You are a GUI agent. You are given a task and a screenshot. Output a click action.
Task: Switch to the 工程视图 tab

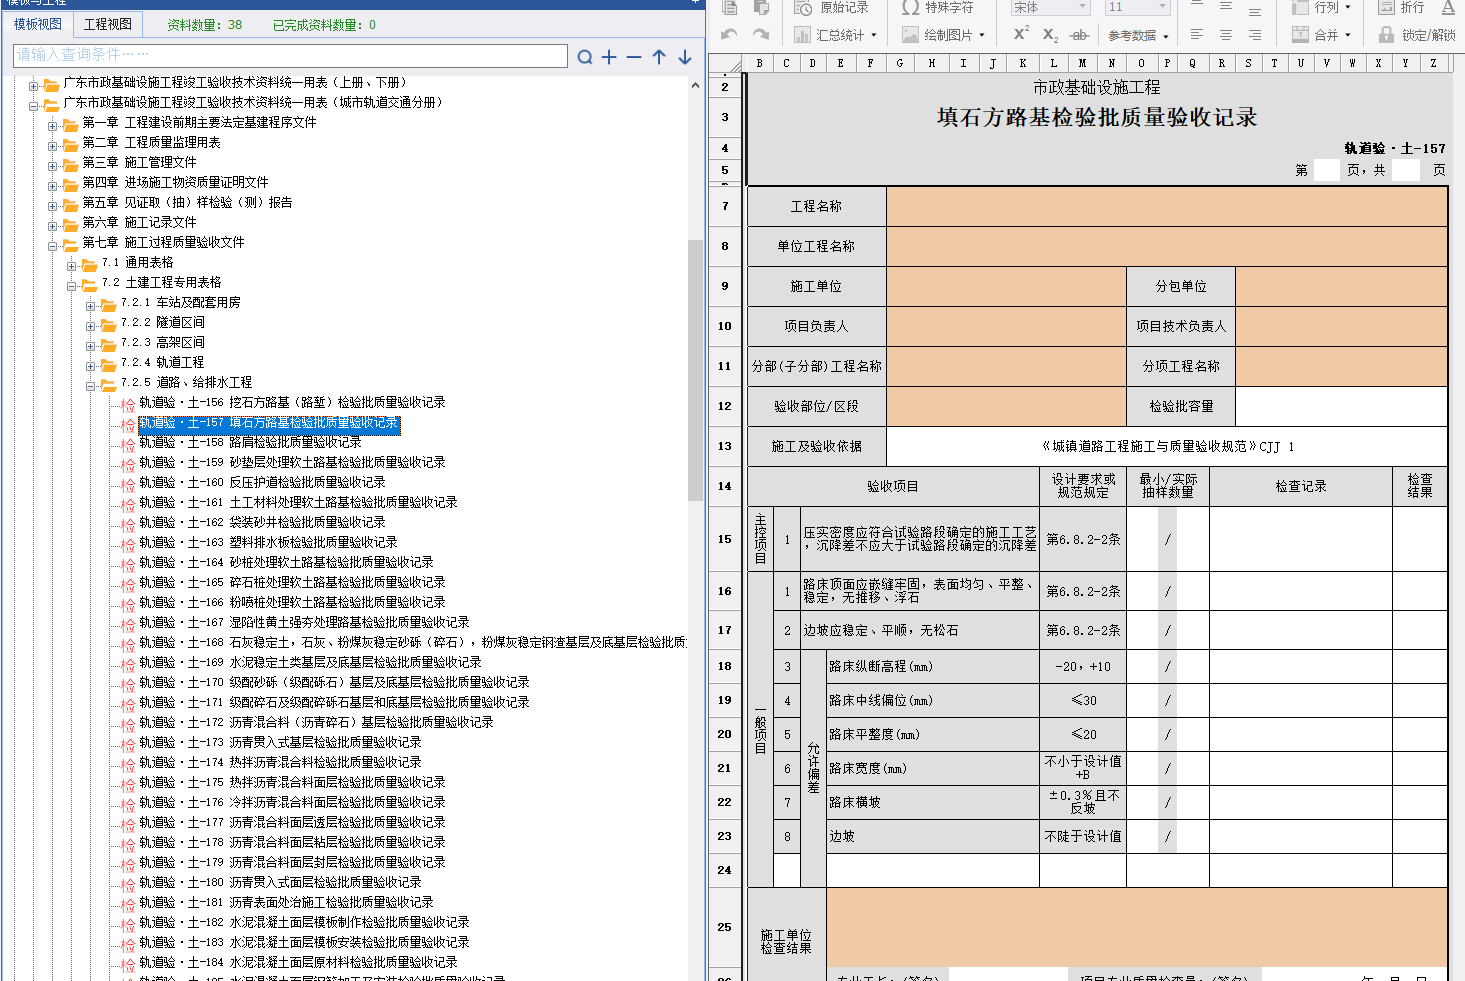coord(108,24)
